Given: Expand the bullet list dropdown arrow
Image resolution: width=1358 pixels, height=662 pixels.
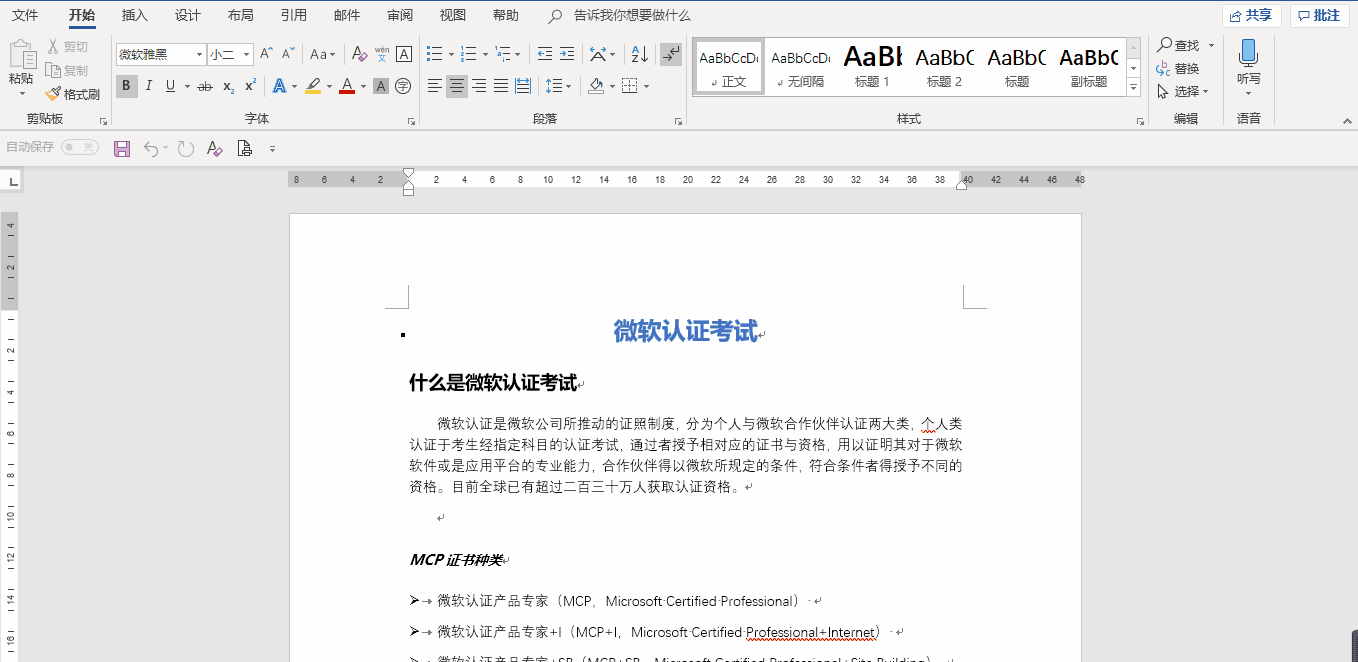Looking at the screenshot, I should point(451,54).
